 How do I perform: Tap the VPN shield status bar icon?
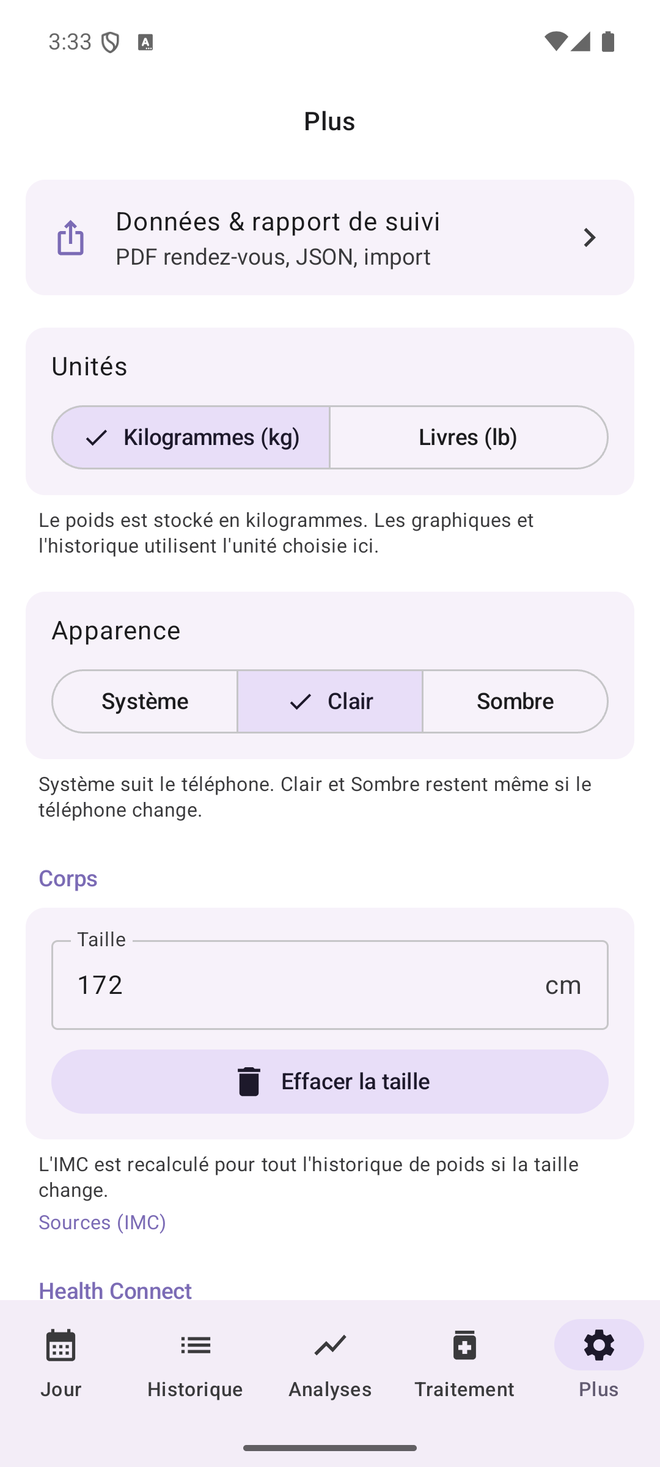pyautogui.click(x=110, y=42)
